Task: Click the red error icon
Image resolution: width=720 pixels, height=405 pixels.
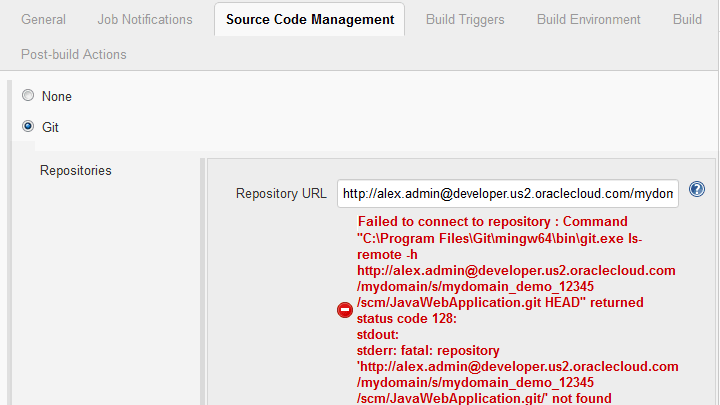Action: (x=345, y=310)
